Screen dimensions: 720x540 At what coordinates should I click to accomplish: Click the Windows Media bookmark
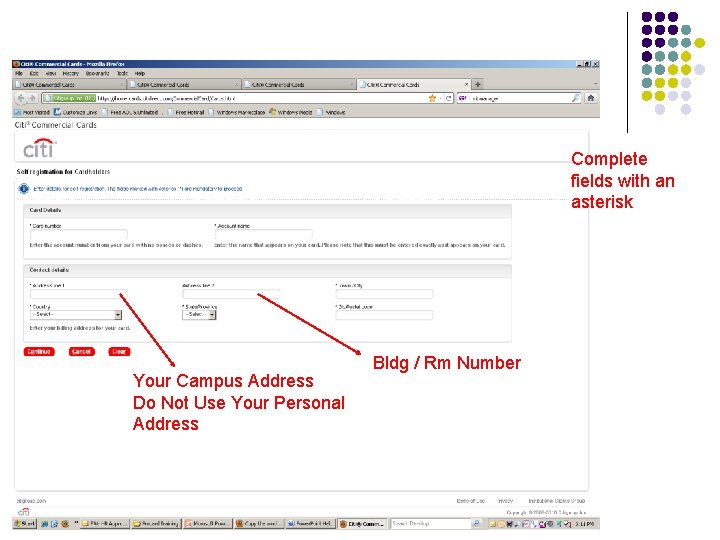pos(291,112)
